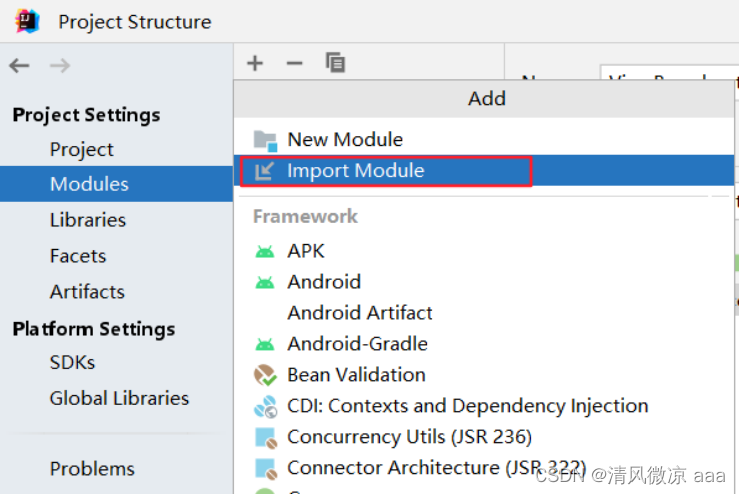Screen dimensions: 740x494
Task: Click the Project Settings heading
Action: [x=86, y=115]
